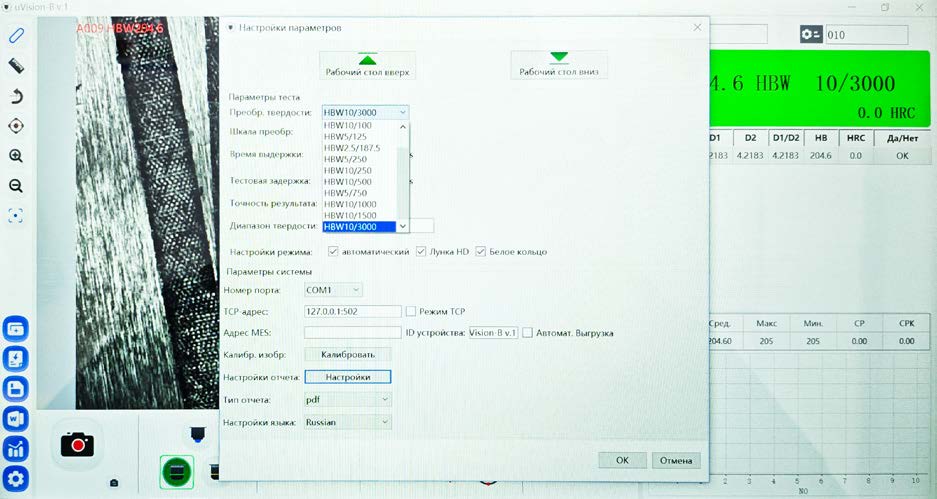Viewport: 937px width, 499px height.
Task: Open settings with the blue gear icon
Action: 16,479
